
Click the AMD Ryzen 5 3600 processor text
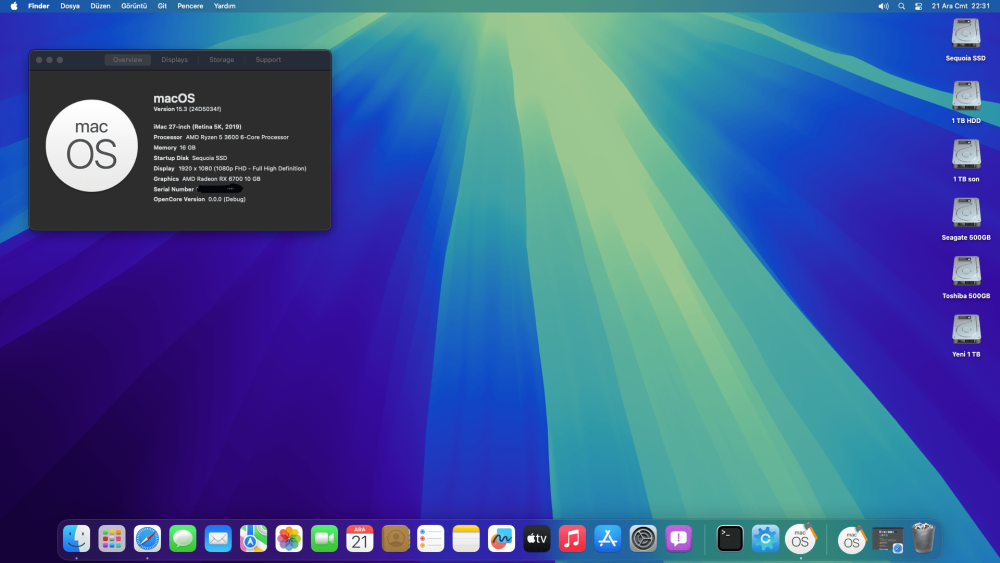pyautogui.click(x=221, y=137)
